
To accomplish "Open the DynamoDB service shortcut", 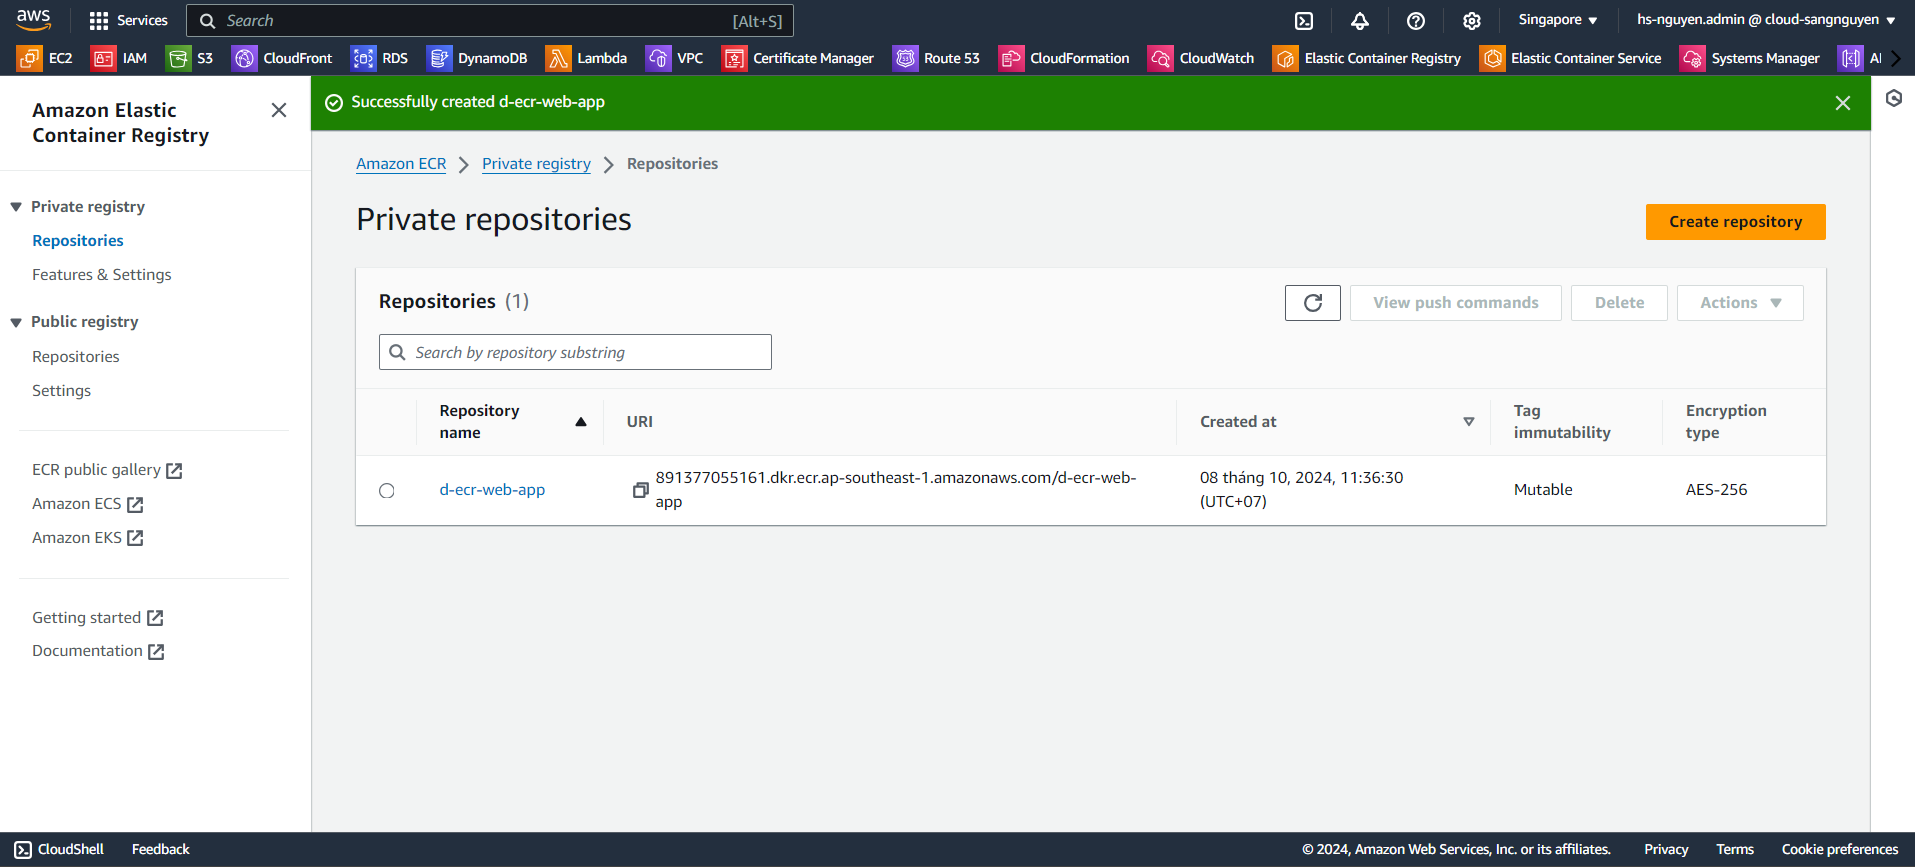I will 478,59.
